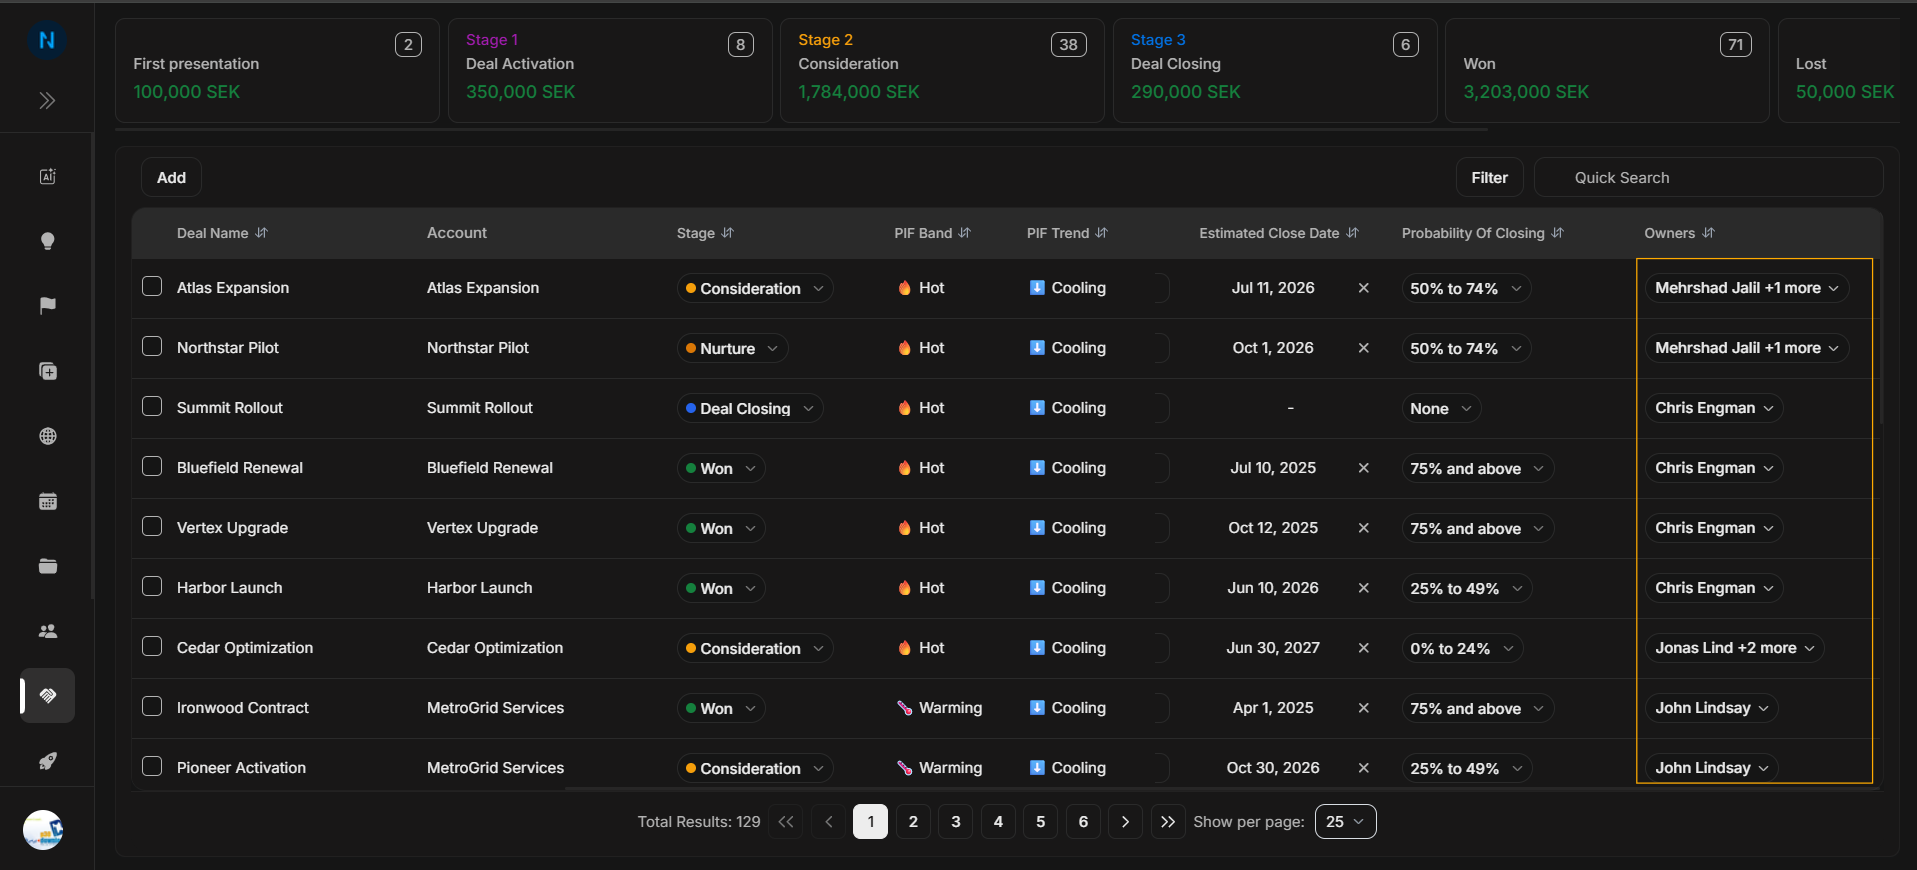The width and height of the screenshot is (1917, 870).
Task: Click the Add deal button
Action: [171, 177]
